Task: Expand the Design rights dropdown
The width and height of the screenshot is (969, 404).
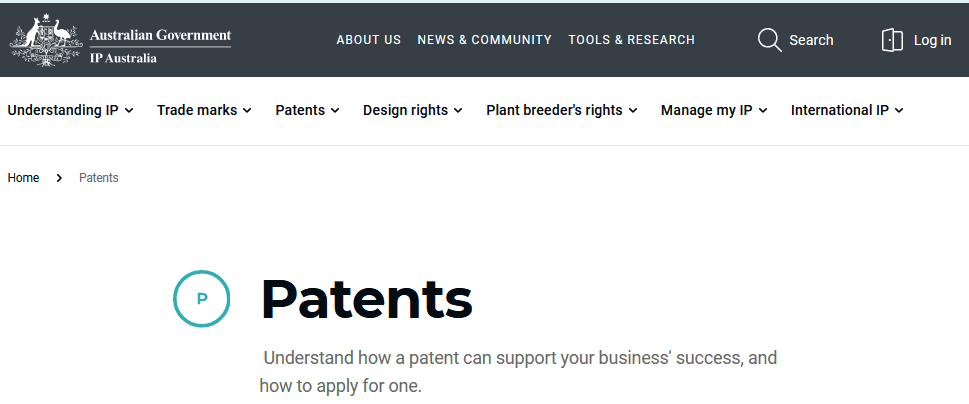Action: 412,111
